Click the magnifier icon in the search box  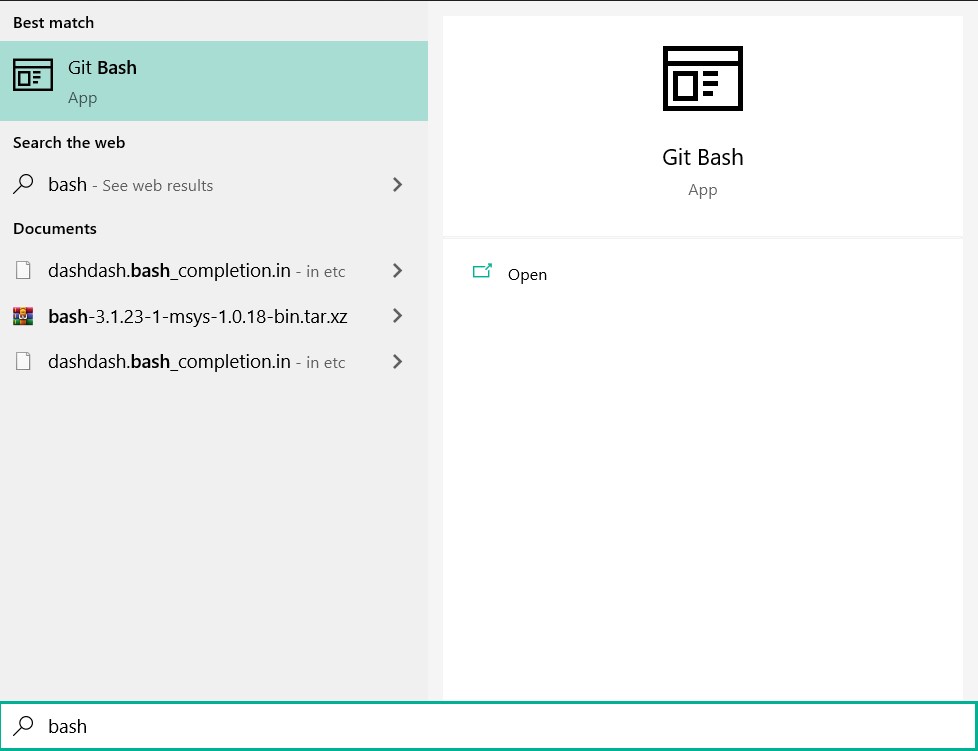pos(24,725)
